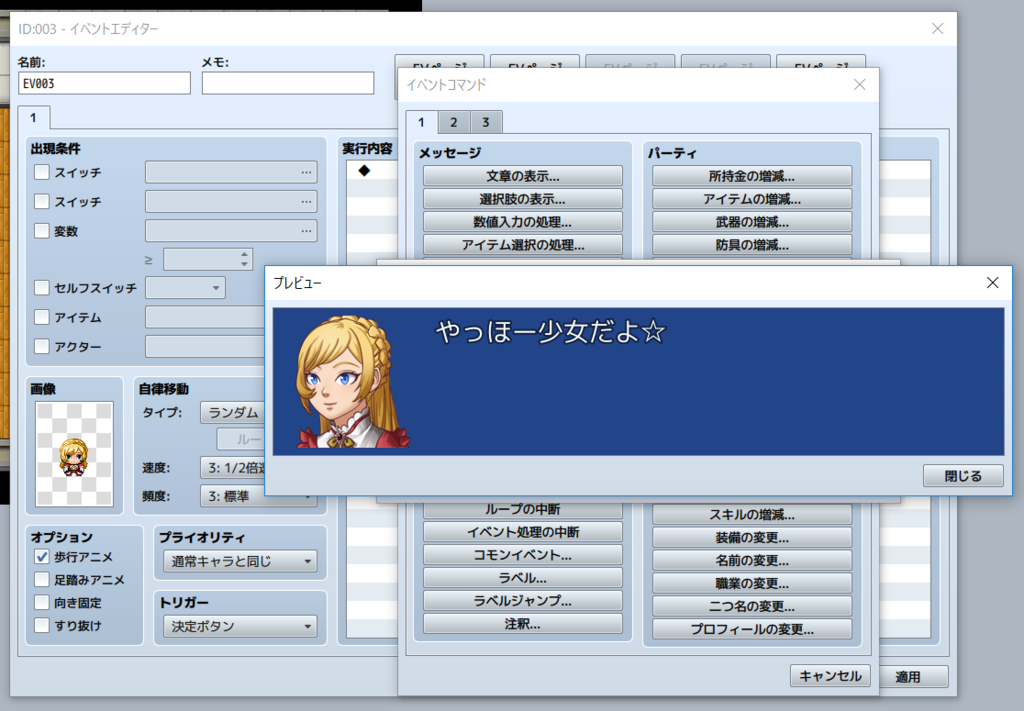Click the 注釈 command button
This screenshot has height=711, width=1024.
tap(522, 624)
